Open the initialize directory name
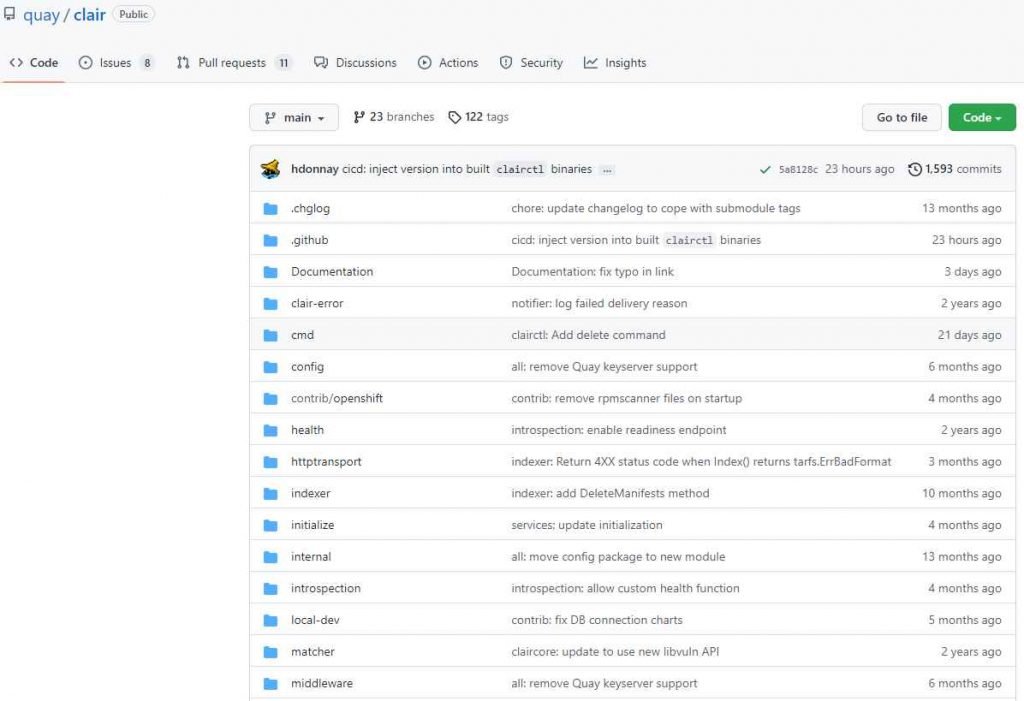The height and width of the screenshot is (701, 1024). click(x=313, y=525)
